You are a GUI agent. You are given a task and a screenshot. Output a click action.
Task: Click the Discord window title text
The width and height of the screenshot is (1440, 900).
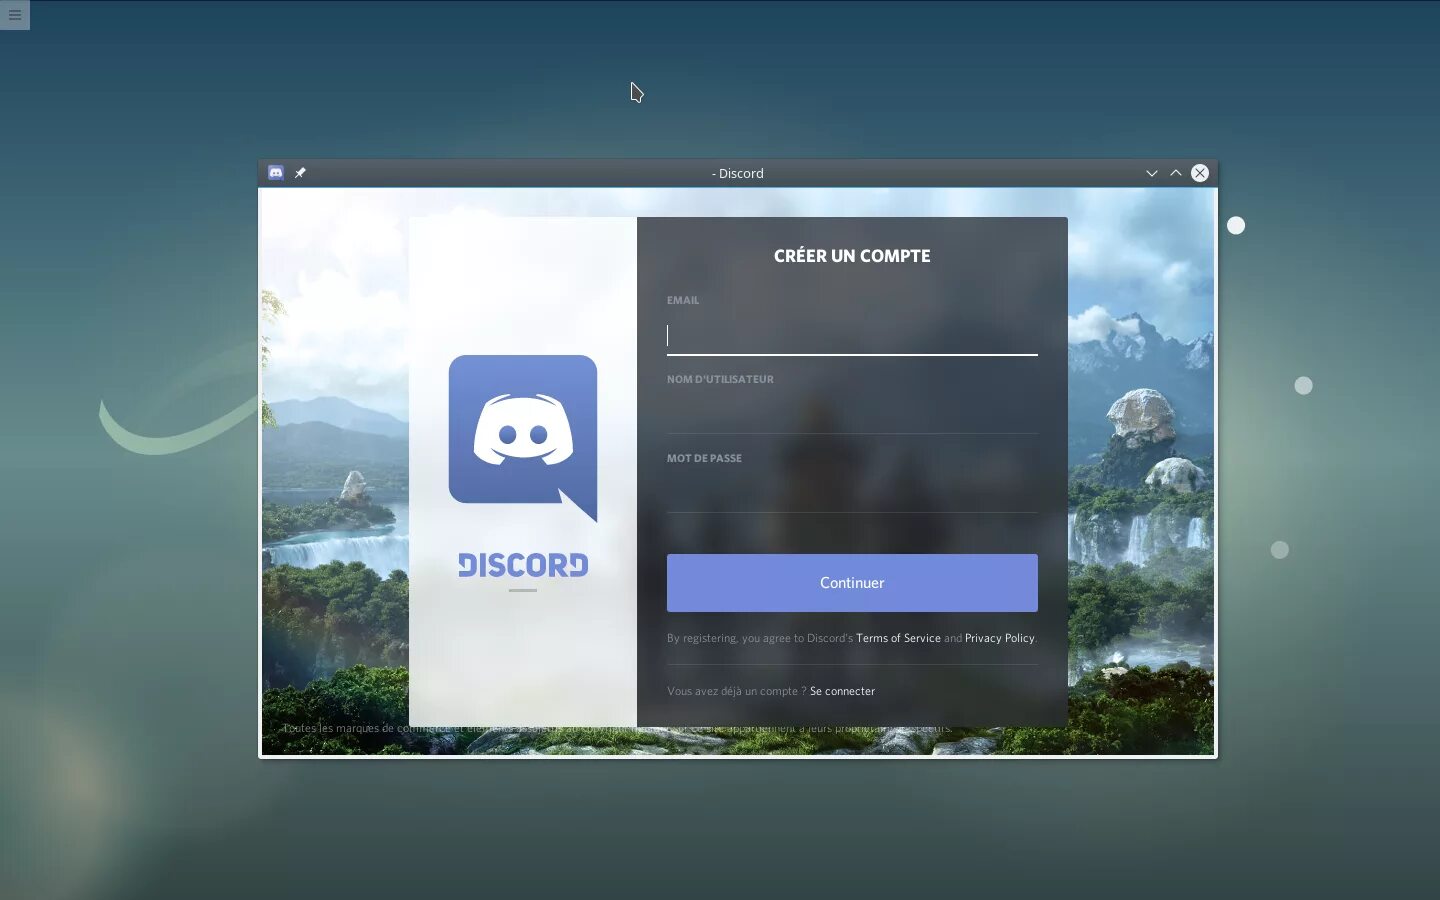pyautogui.click(x=738, y=173)
